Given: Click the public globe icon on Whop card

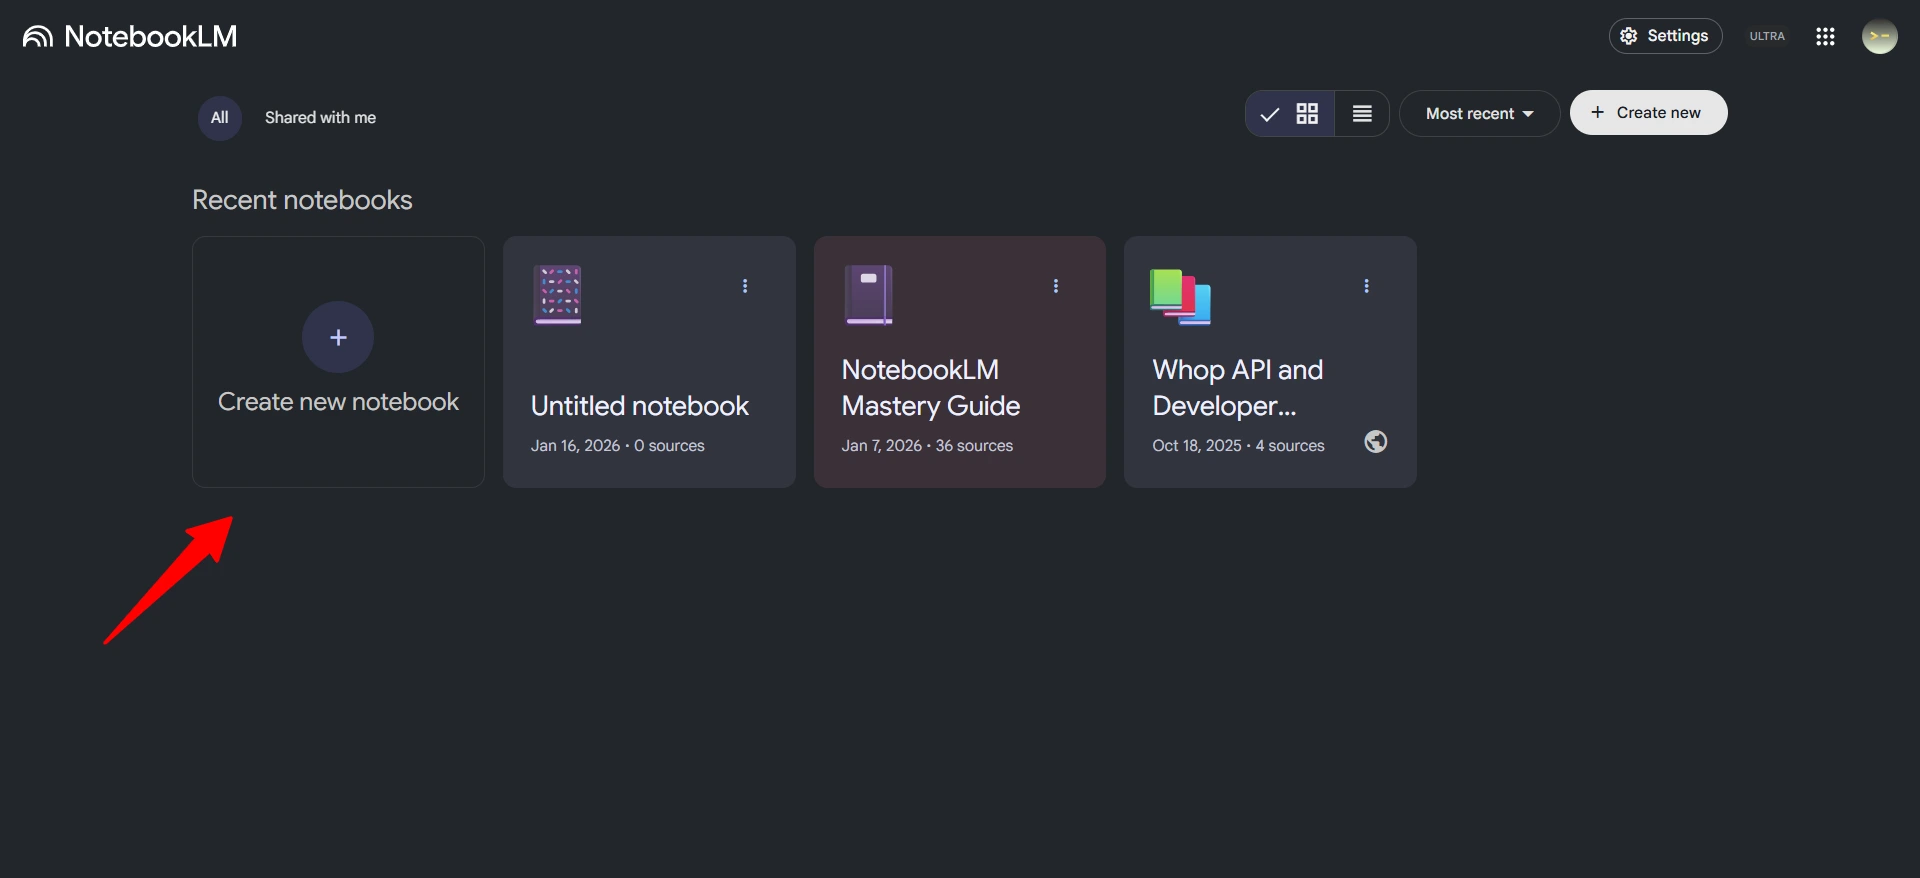Looking at the screenshot, I should (1376, 442).
